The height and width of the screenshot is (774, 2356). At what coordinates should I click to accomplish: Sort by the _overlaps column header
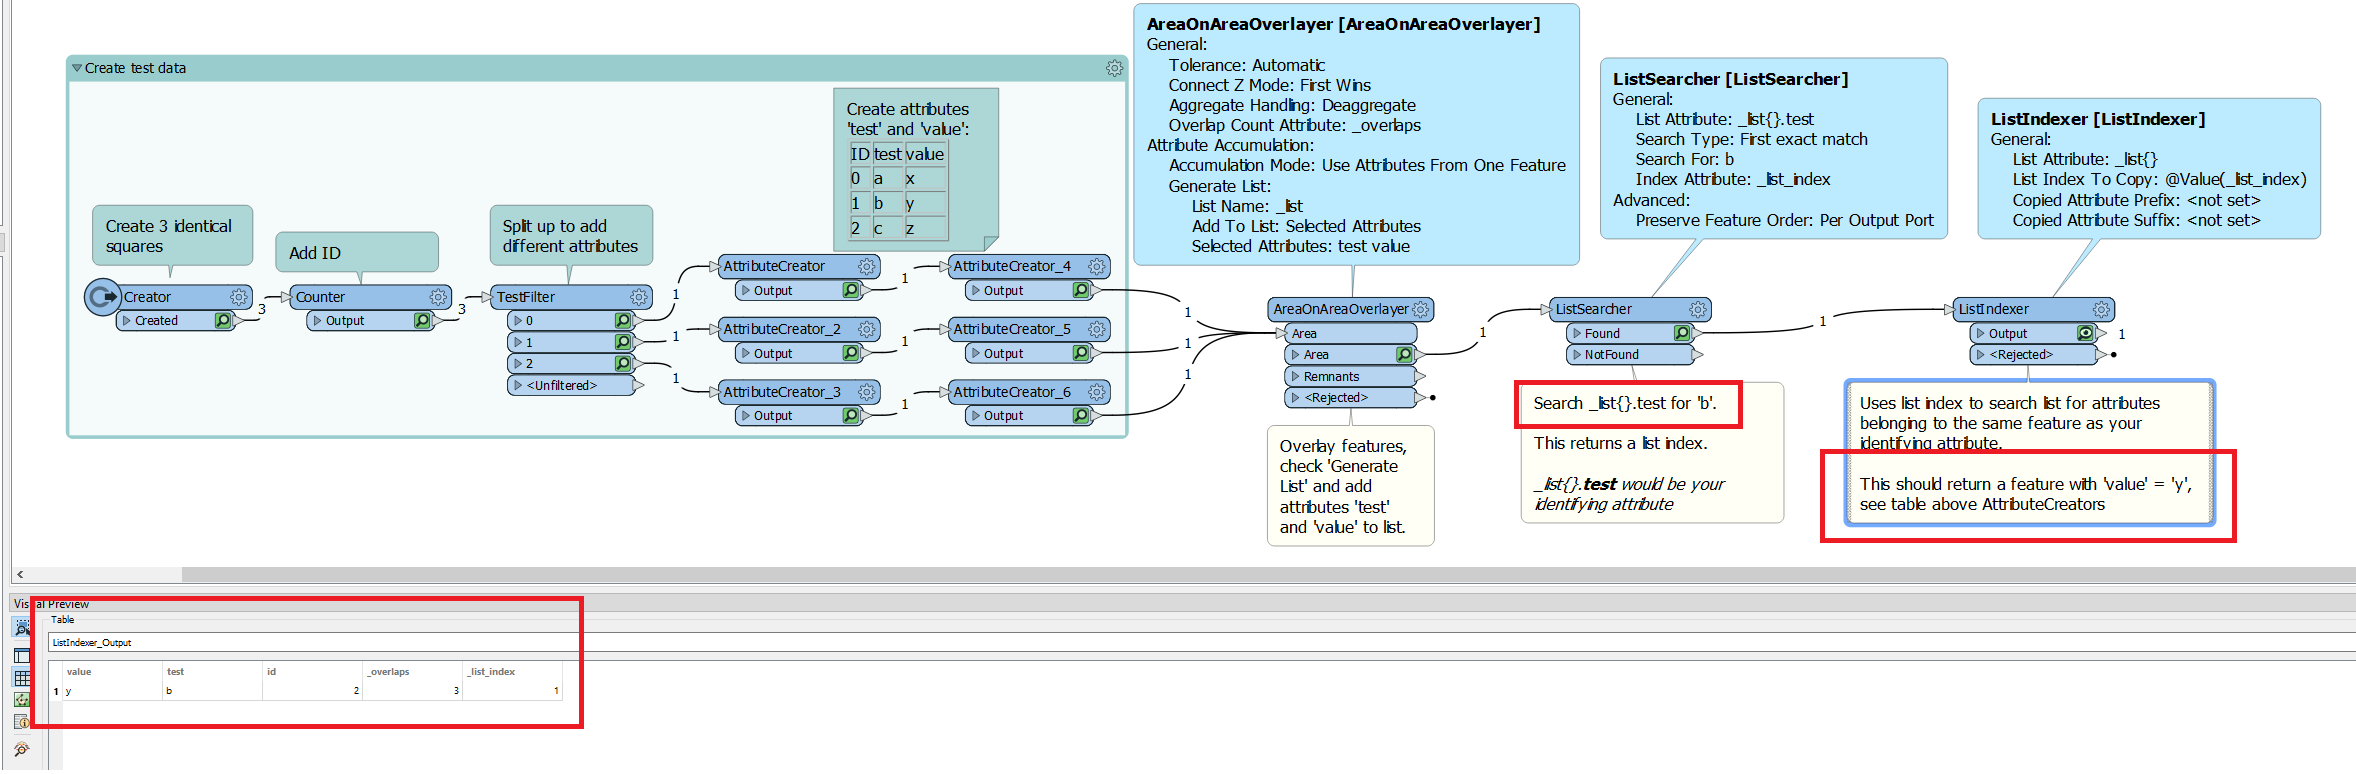[412, 672]
